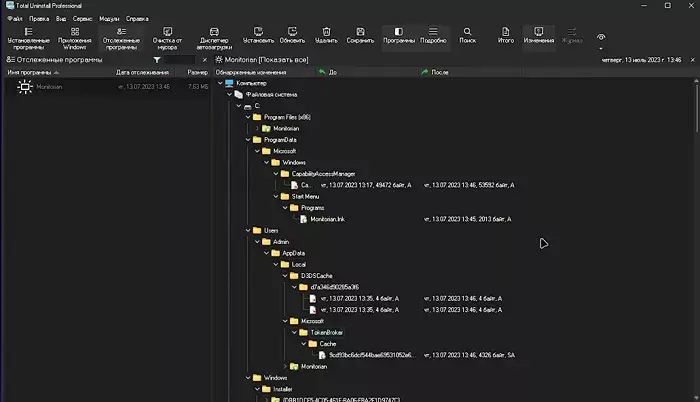Toggle the Программы panel view
The width and height of the screenshot is (700, 402).
tap(399, 37)
